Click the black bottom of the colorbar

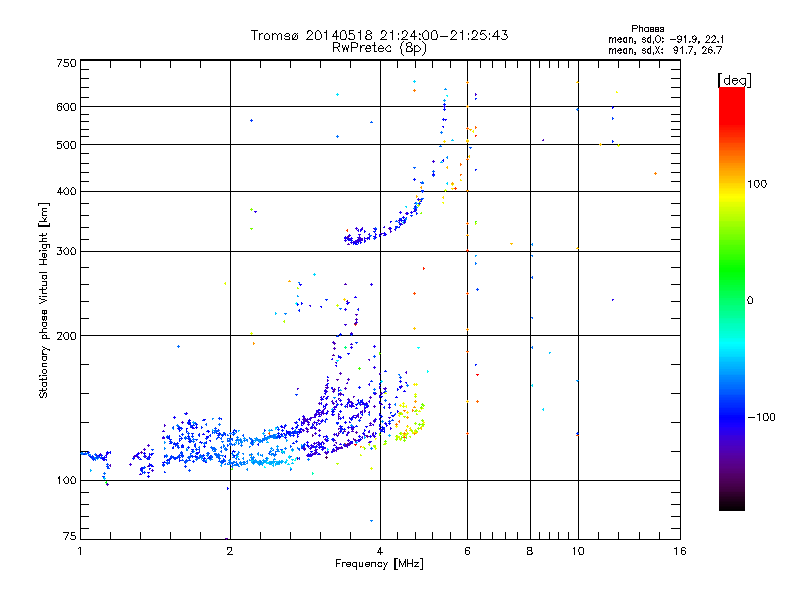pyautogui.click(x=732, y=503)
